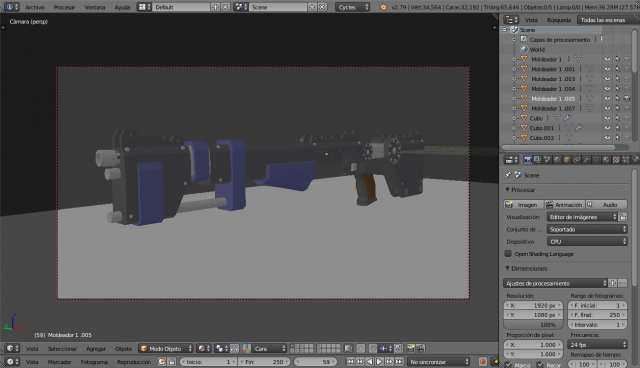Open the Soportado feature set dropdown
The height and width of the screenshot is (368, 640).
coord(587,229)
